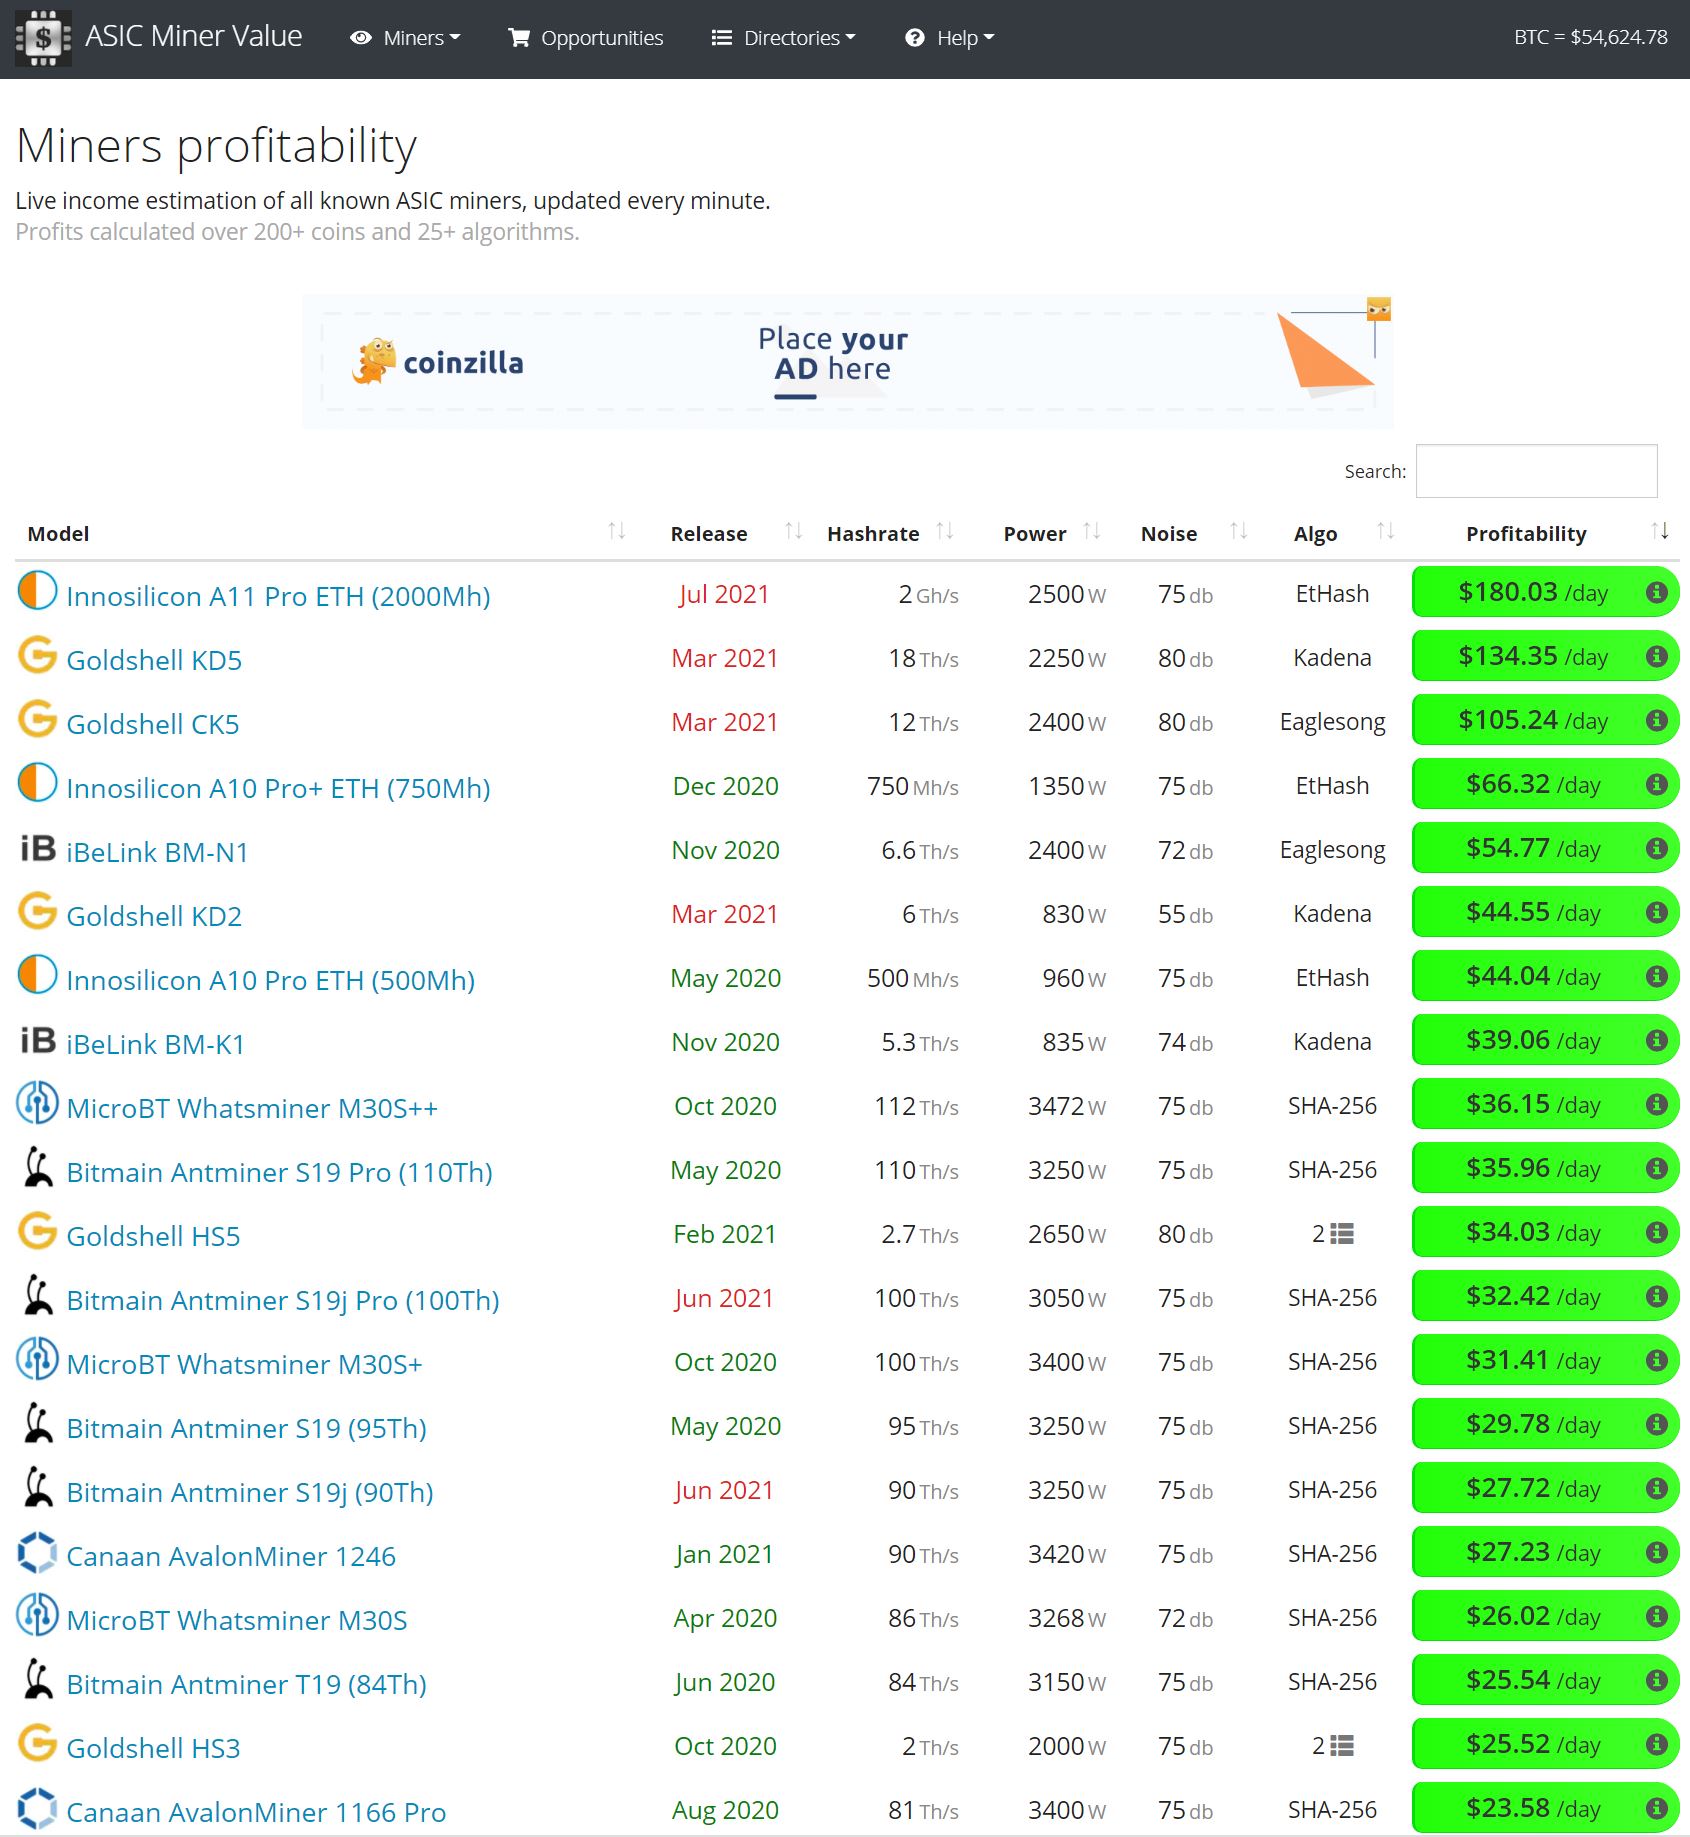Open the Goldshell KD5 miner page
1690x1837 pixels.
(154, 660)
